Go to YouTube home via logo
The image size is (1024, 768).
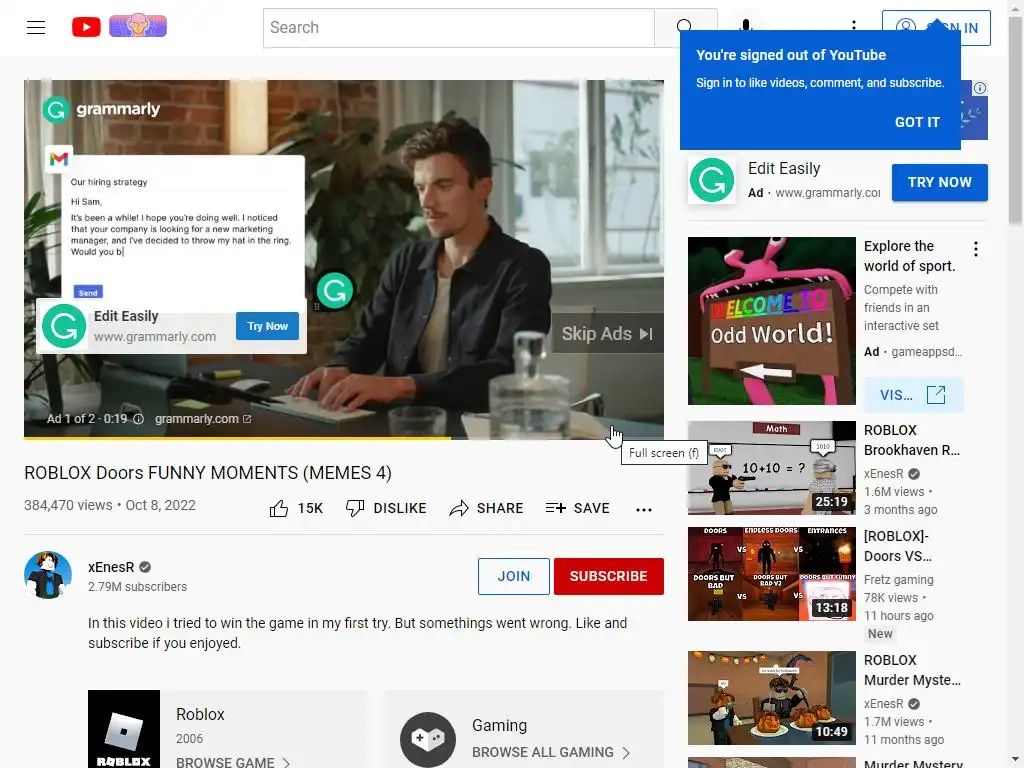click(x=86, y=27)
